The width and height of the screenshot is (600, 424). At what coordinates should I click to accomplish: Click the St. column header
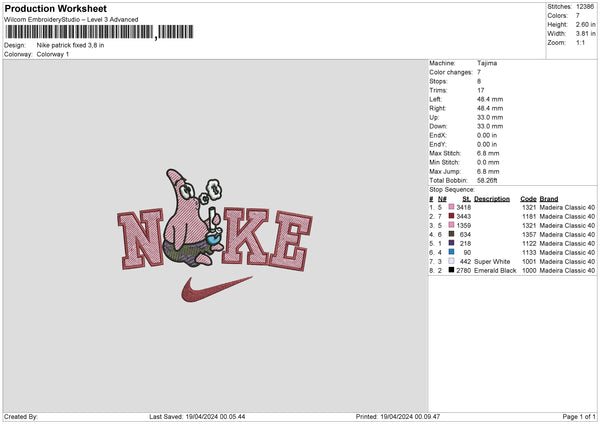466,199
